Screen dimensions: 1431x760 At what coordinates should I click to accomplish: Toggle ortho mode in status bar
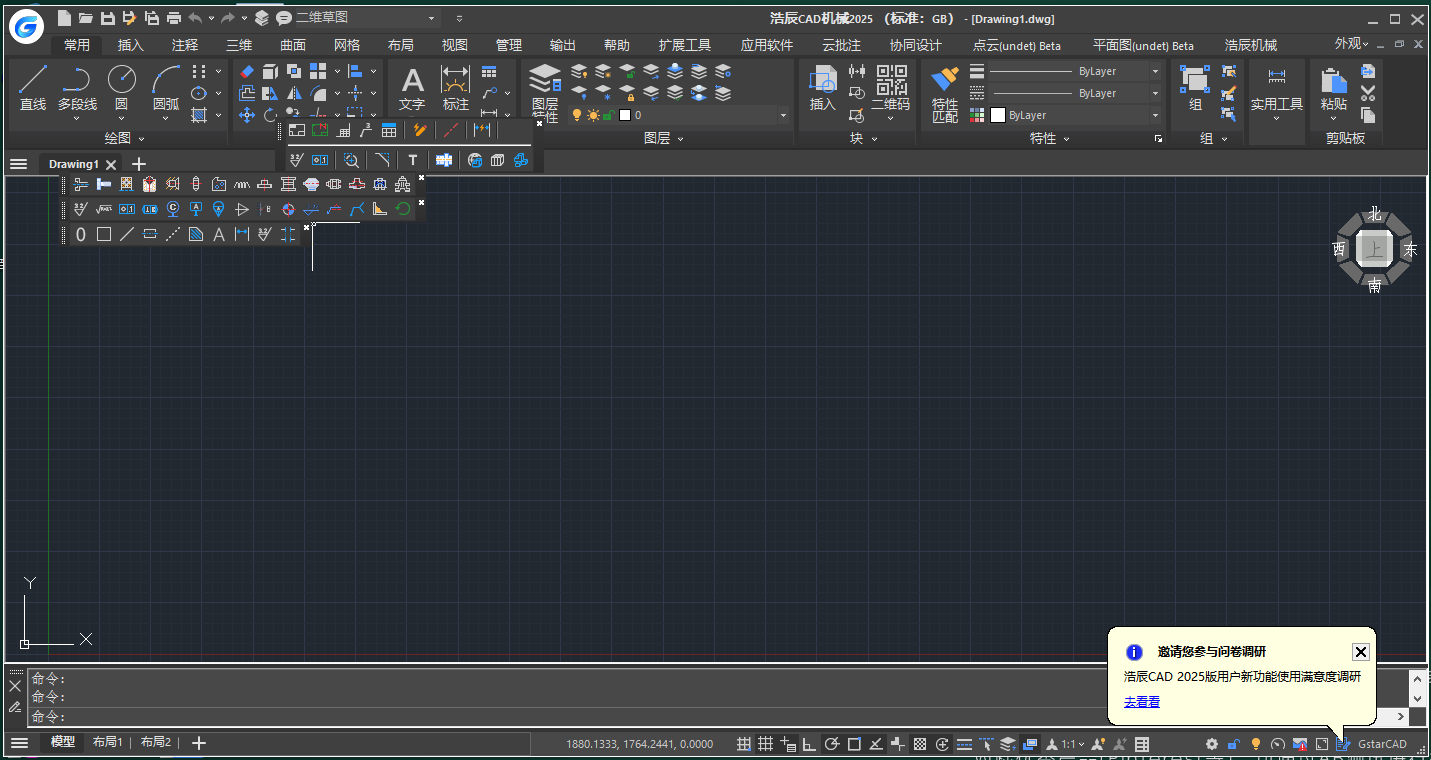(x=810, y=744)
